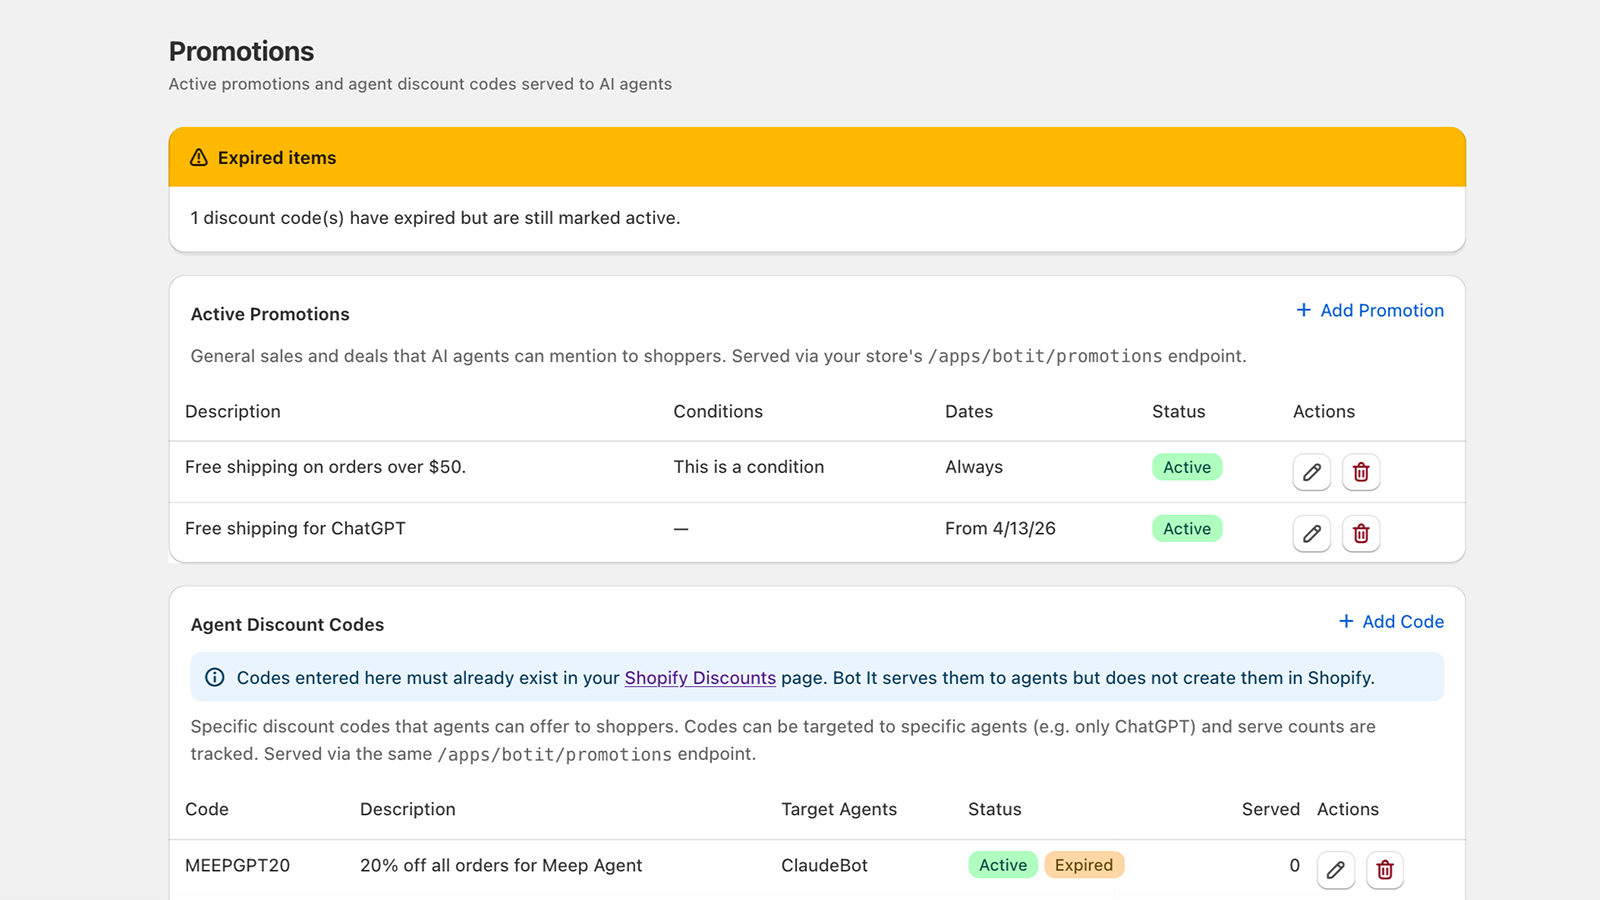
Task: Open the Shopify Discounts link
Action: 700,678
